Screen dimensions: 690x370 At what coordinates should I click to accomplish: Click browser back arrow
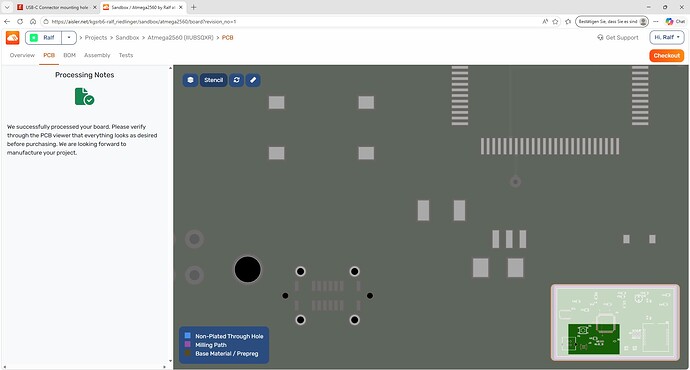pyautogui.click(x=7, y=21)
